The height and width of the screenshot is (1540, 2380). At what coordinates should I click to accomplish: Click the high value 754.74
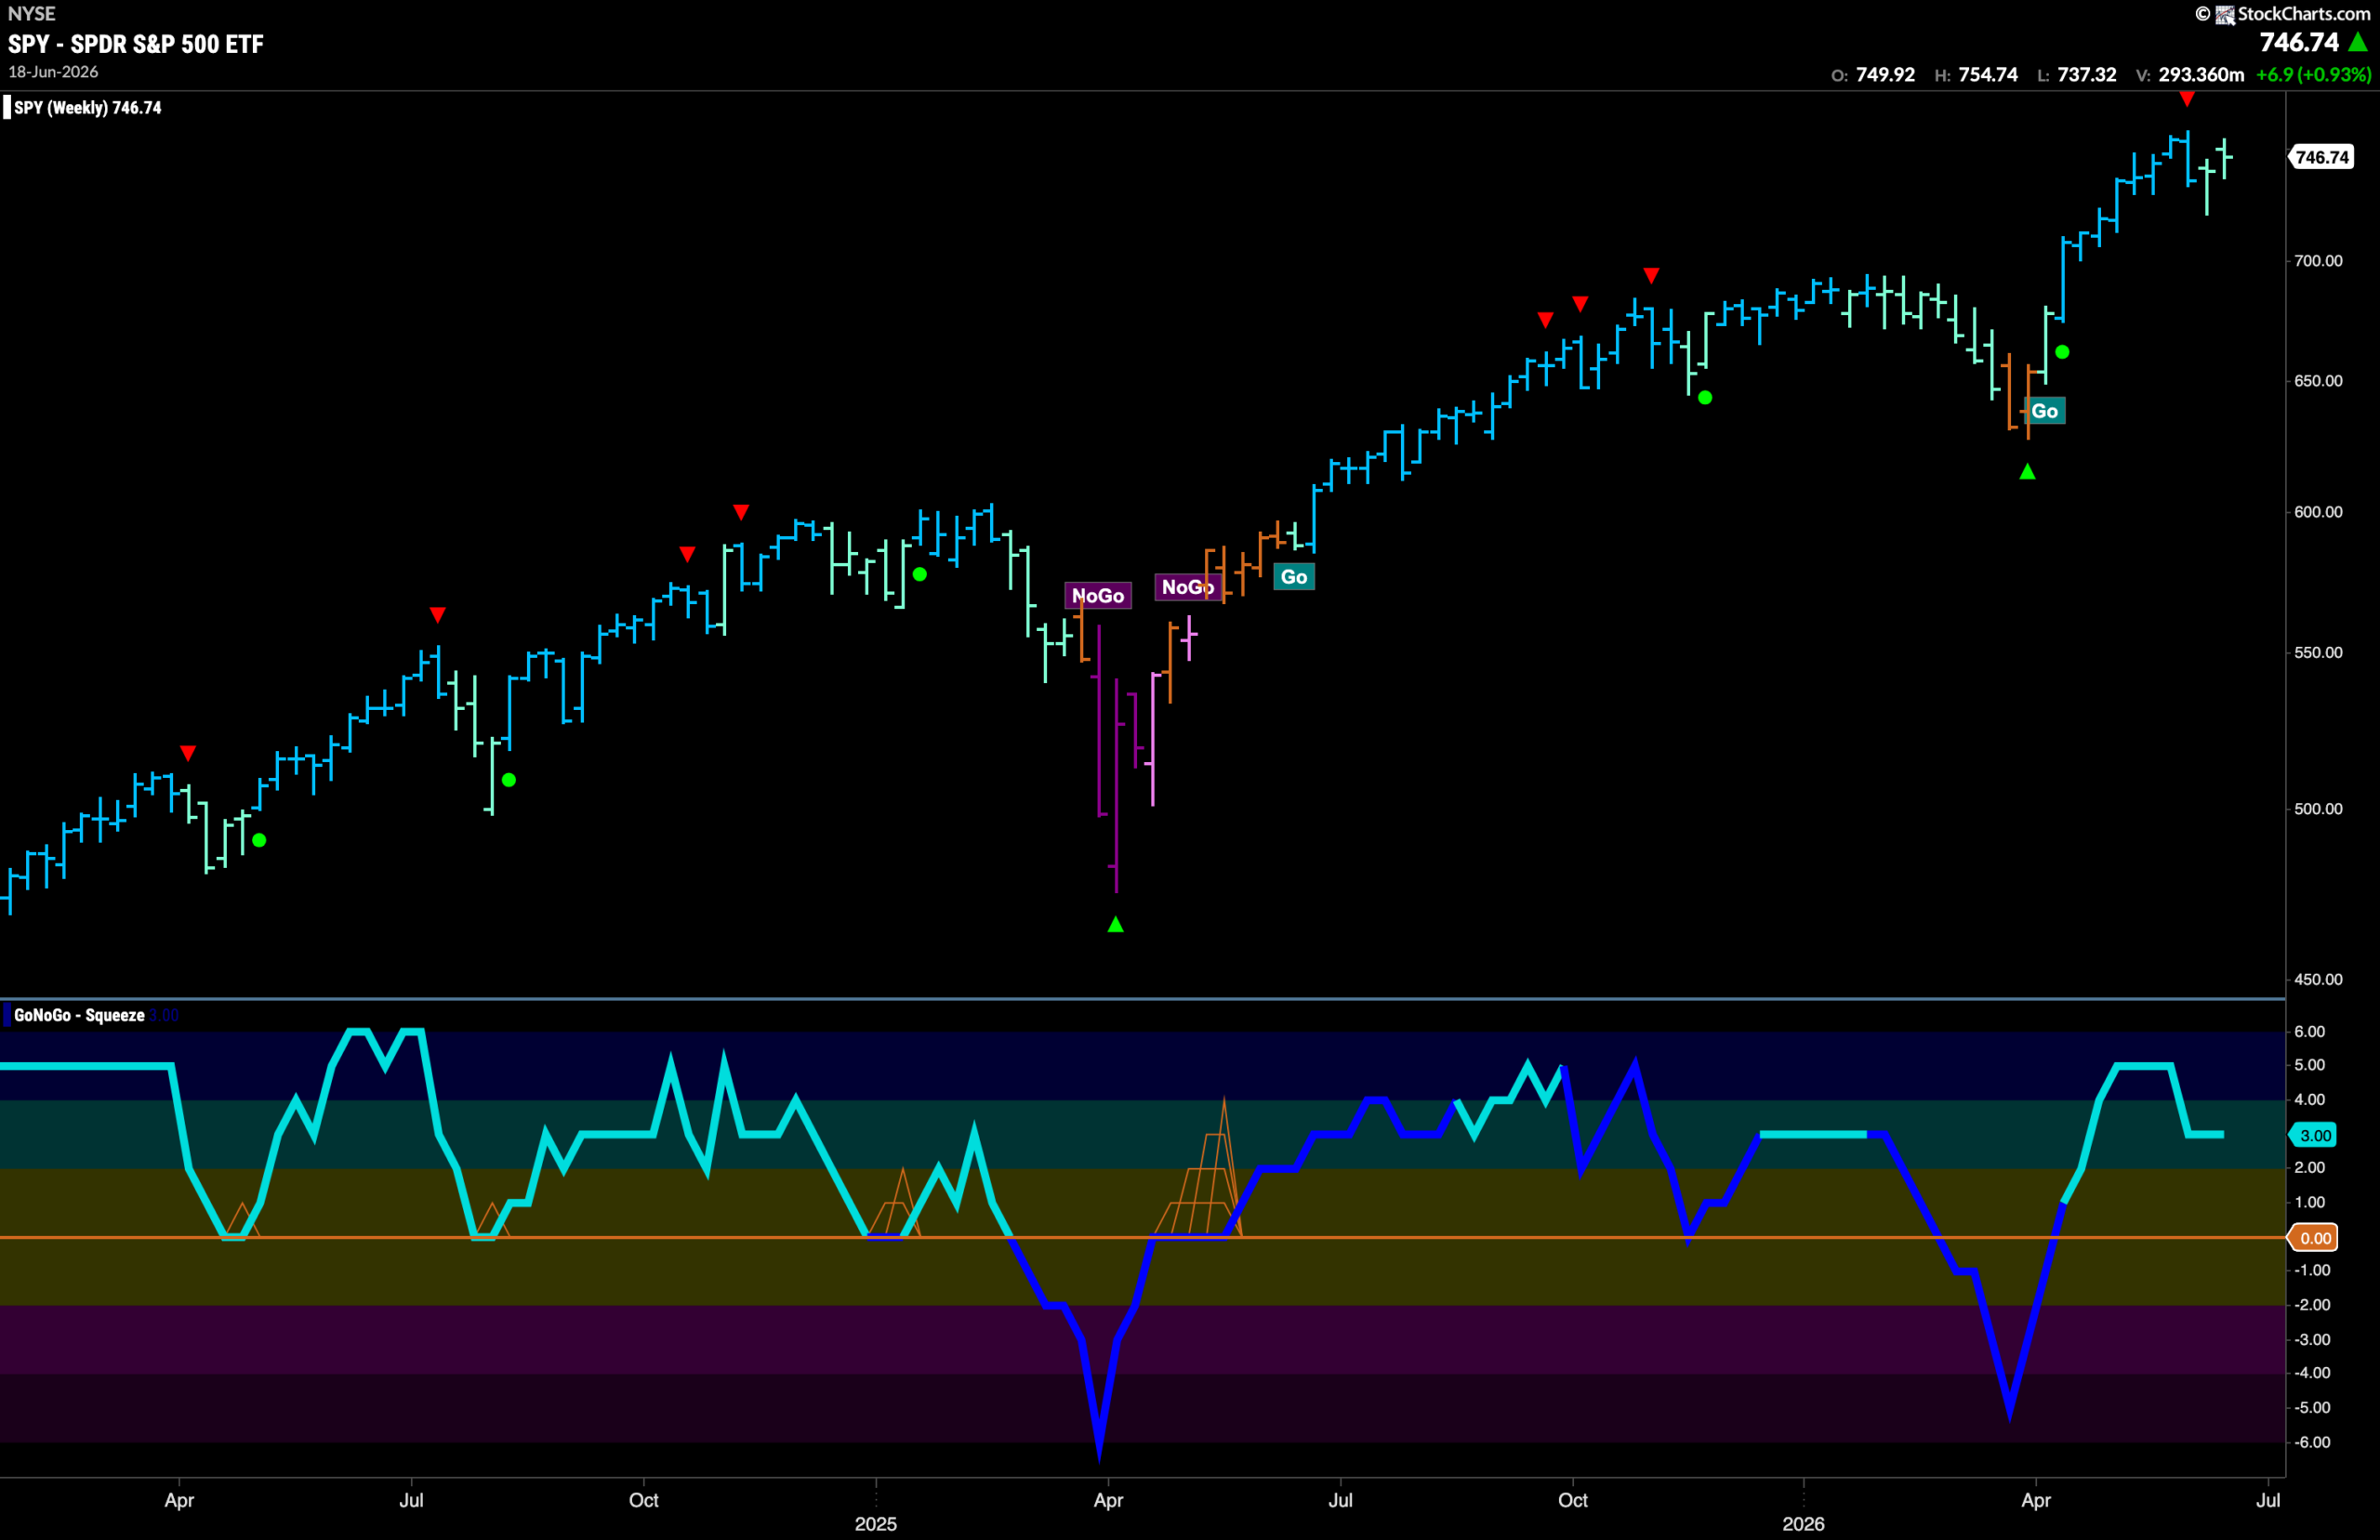pos(1988,75)
